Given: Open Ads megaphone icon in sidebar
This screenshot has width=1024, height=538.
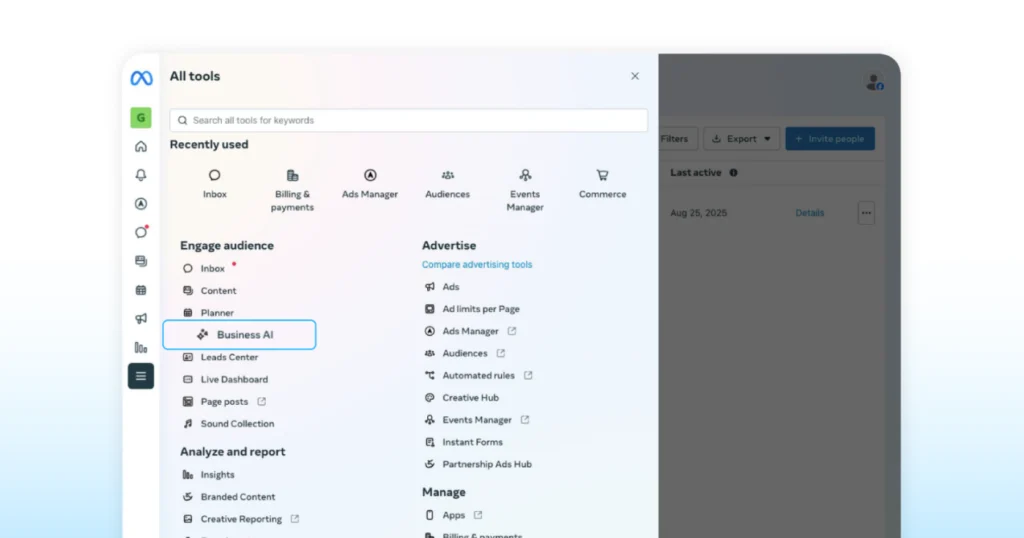Looking at the screenshot, I should point(140,319).
